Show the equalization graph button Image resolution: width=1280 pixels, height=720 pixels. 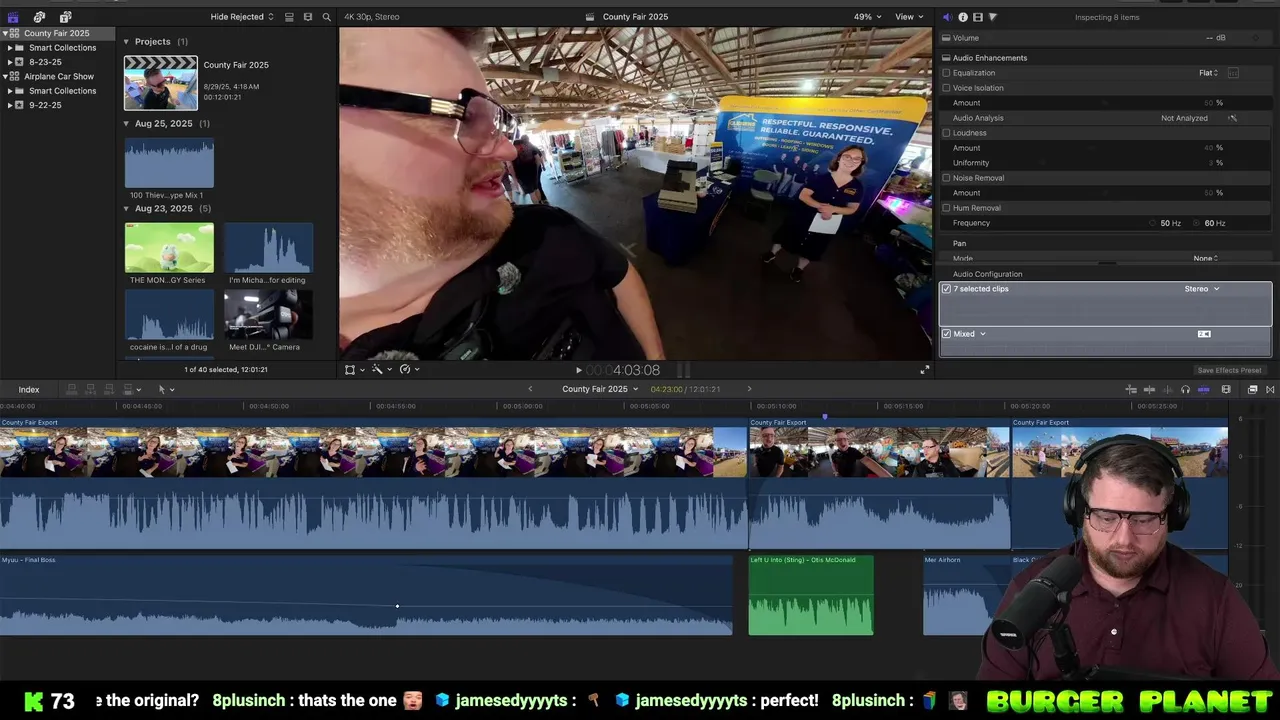1233,73
